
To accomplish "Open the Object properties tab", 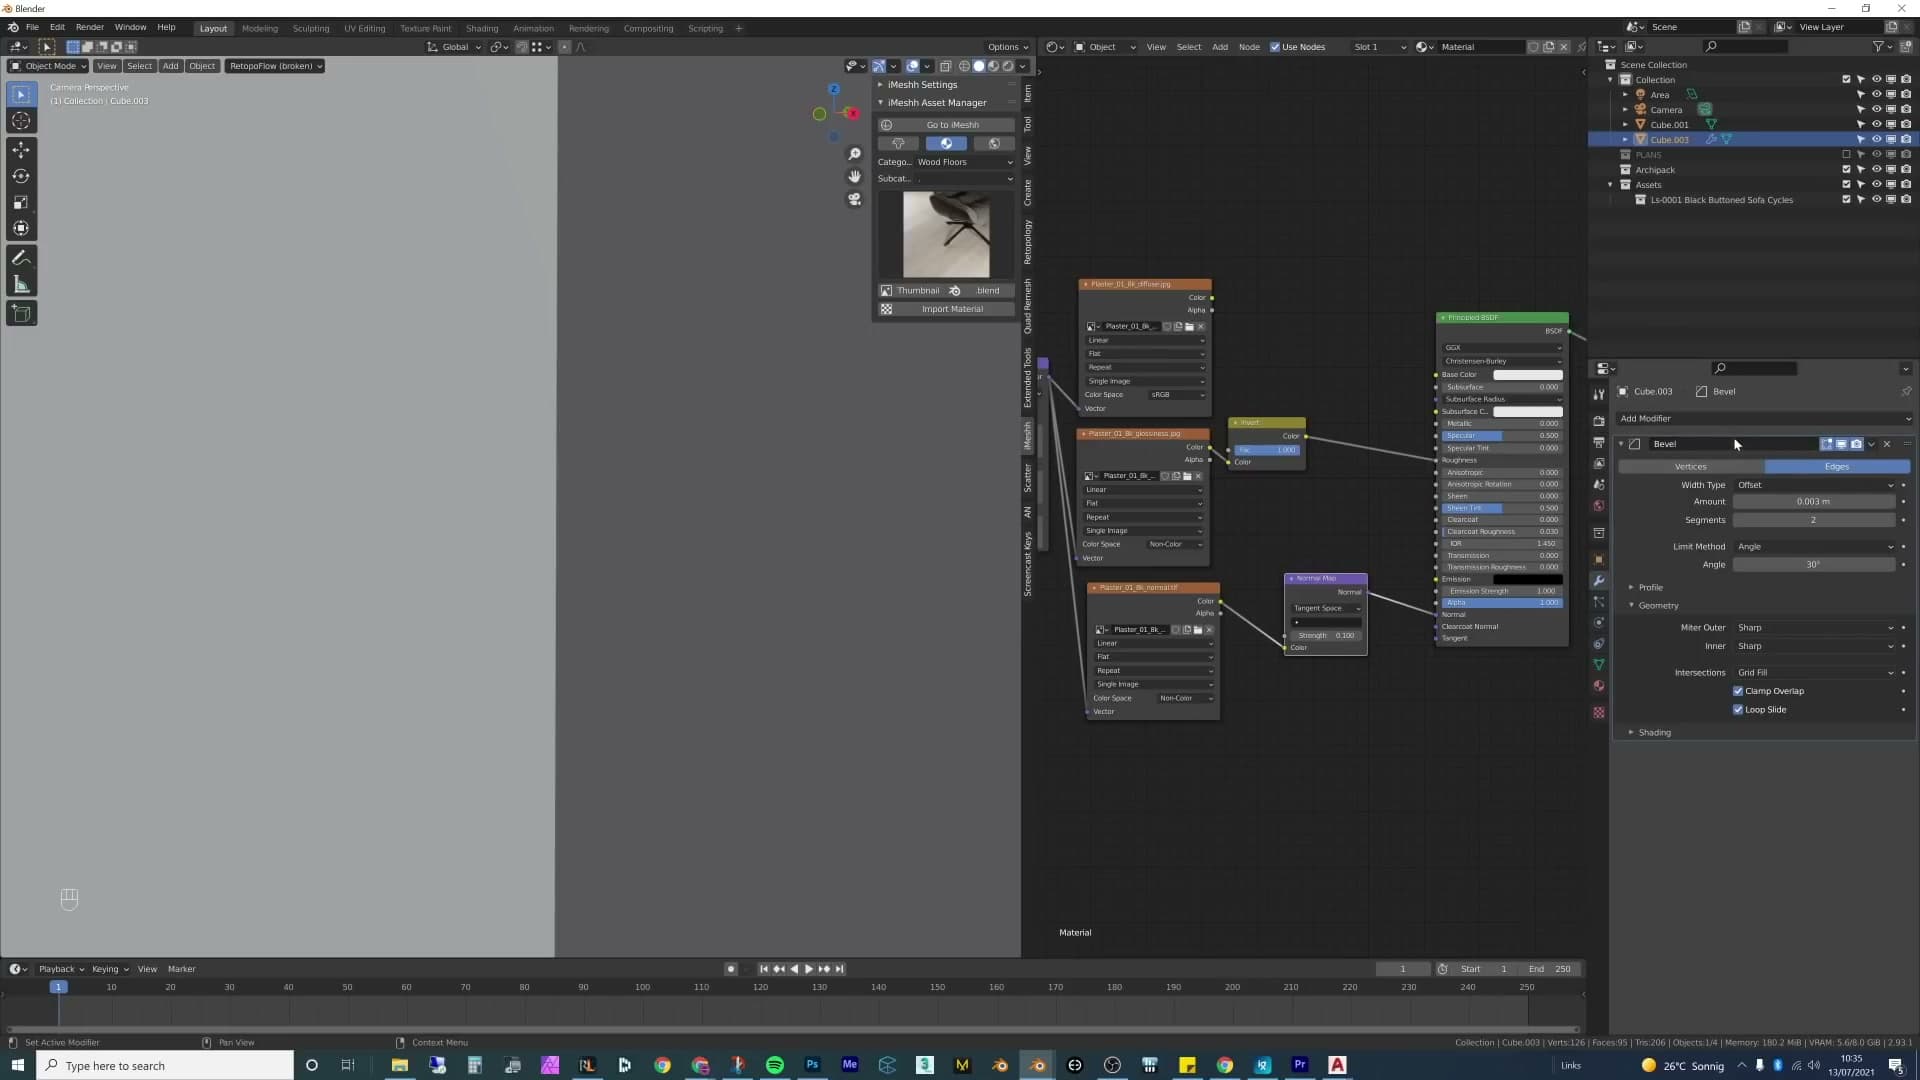I will (x=1599, y=559).
